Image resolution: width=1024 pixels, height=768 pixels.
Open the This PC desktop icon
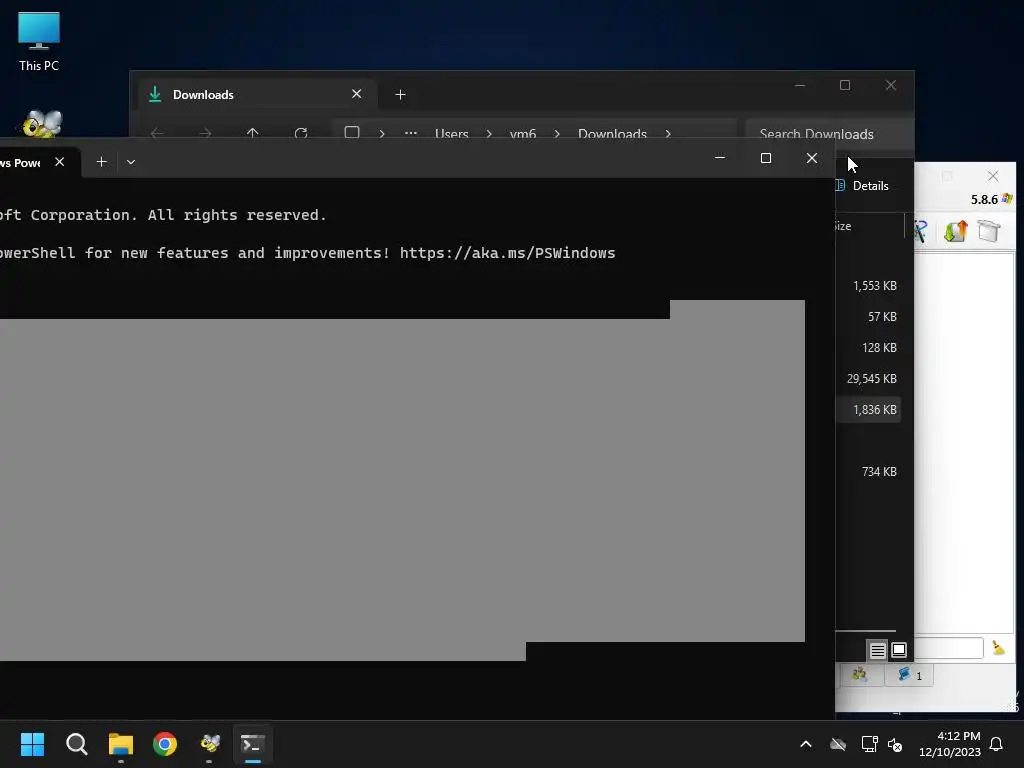click(39, 42)
